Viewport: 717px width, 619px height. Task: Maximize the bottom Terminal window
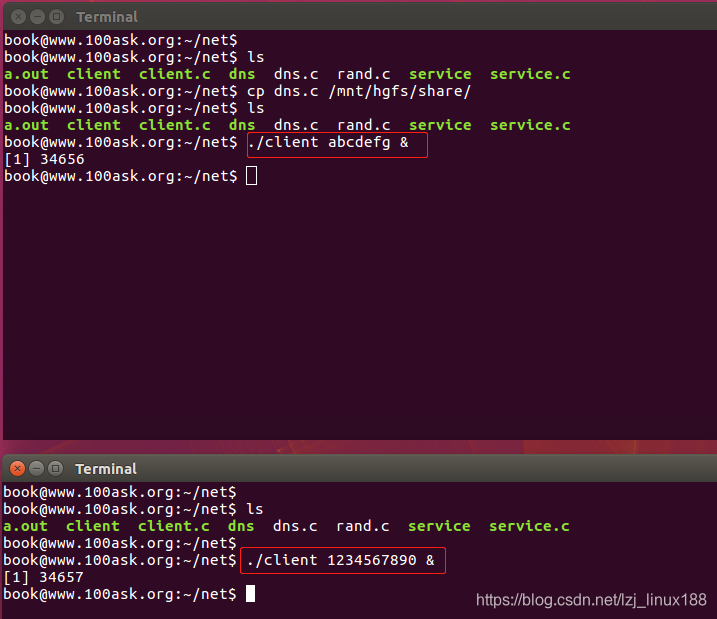point(56,469)
